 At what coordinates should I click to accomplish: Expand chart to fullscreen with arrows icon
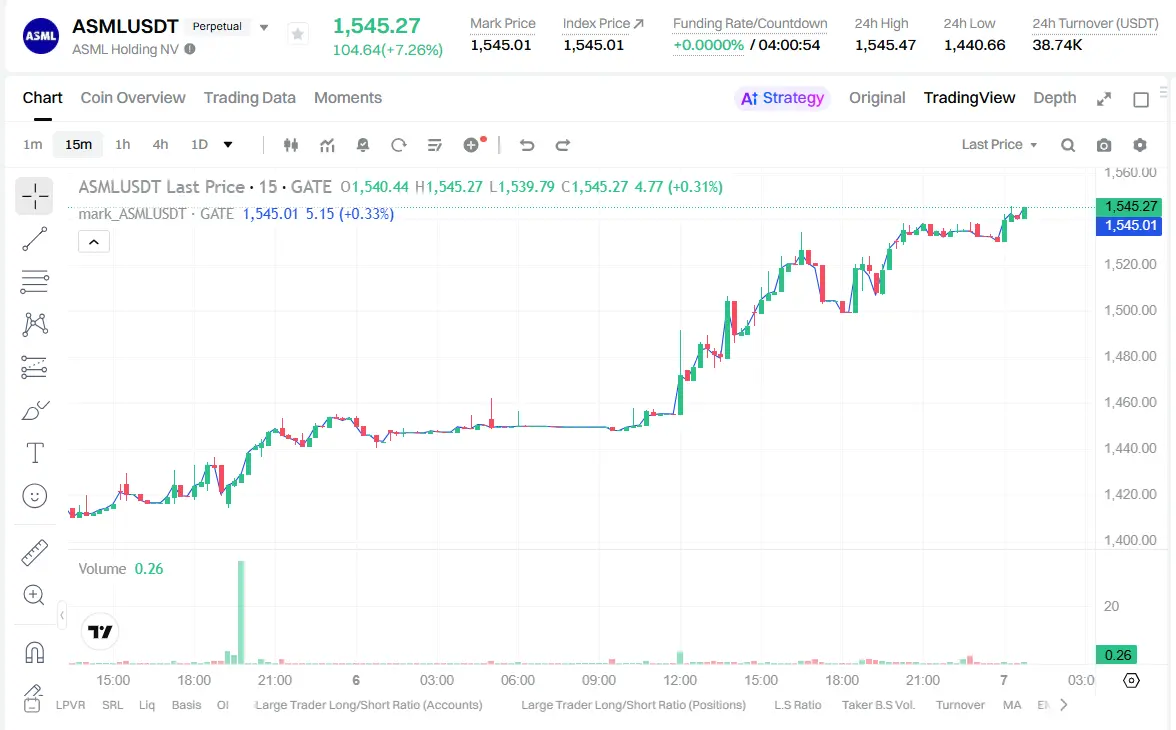(x=1104, y=99)
